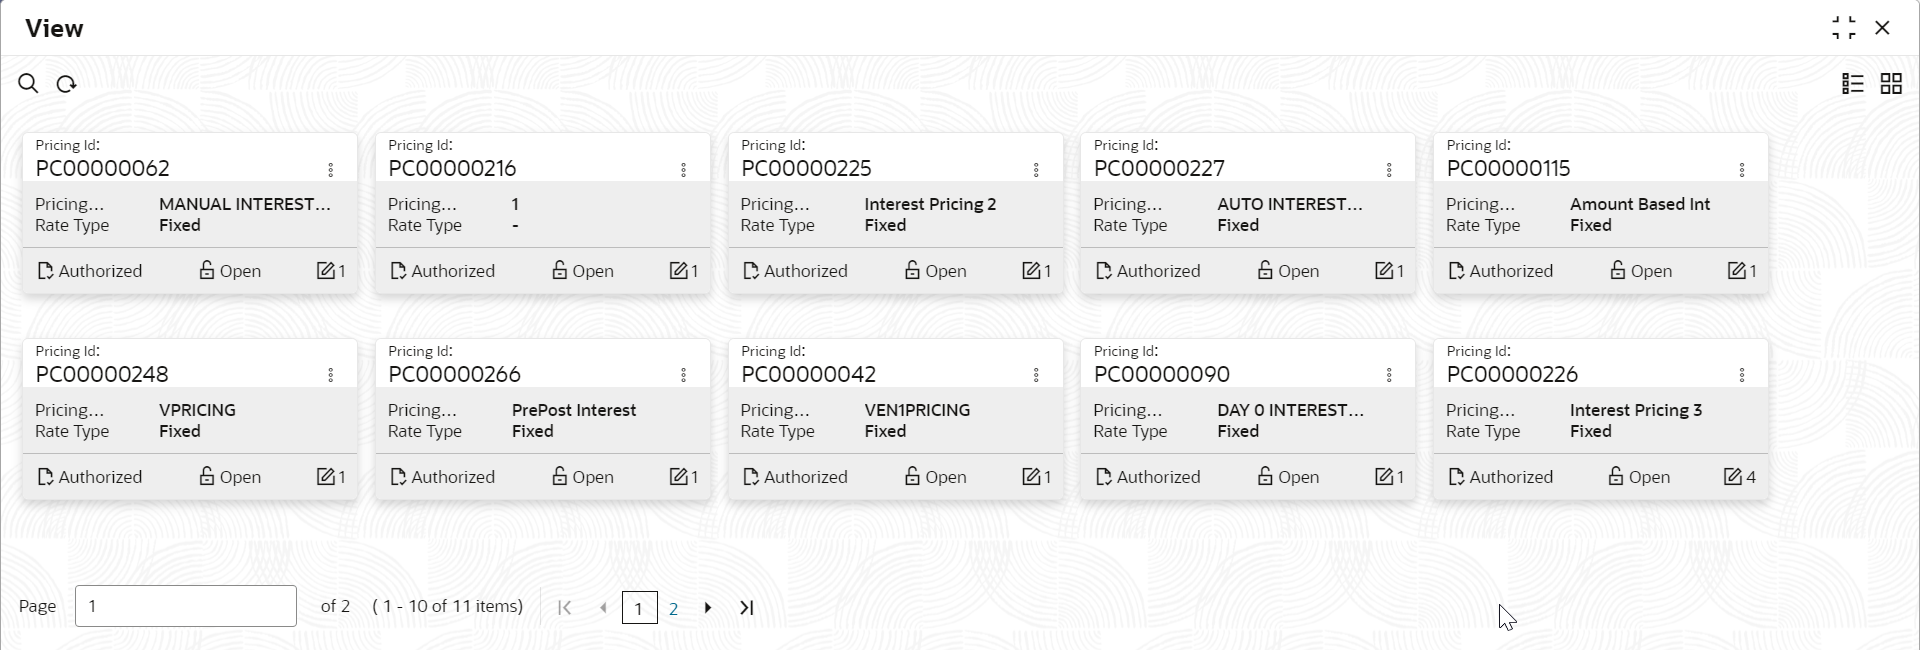Go to next page arrow
Viewport: 1920px width, 650px height.
708,608
